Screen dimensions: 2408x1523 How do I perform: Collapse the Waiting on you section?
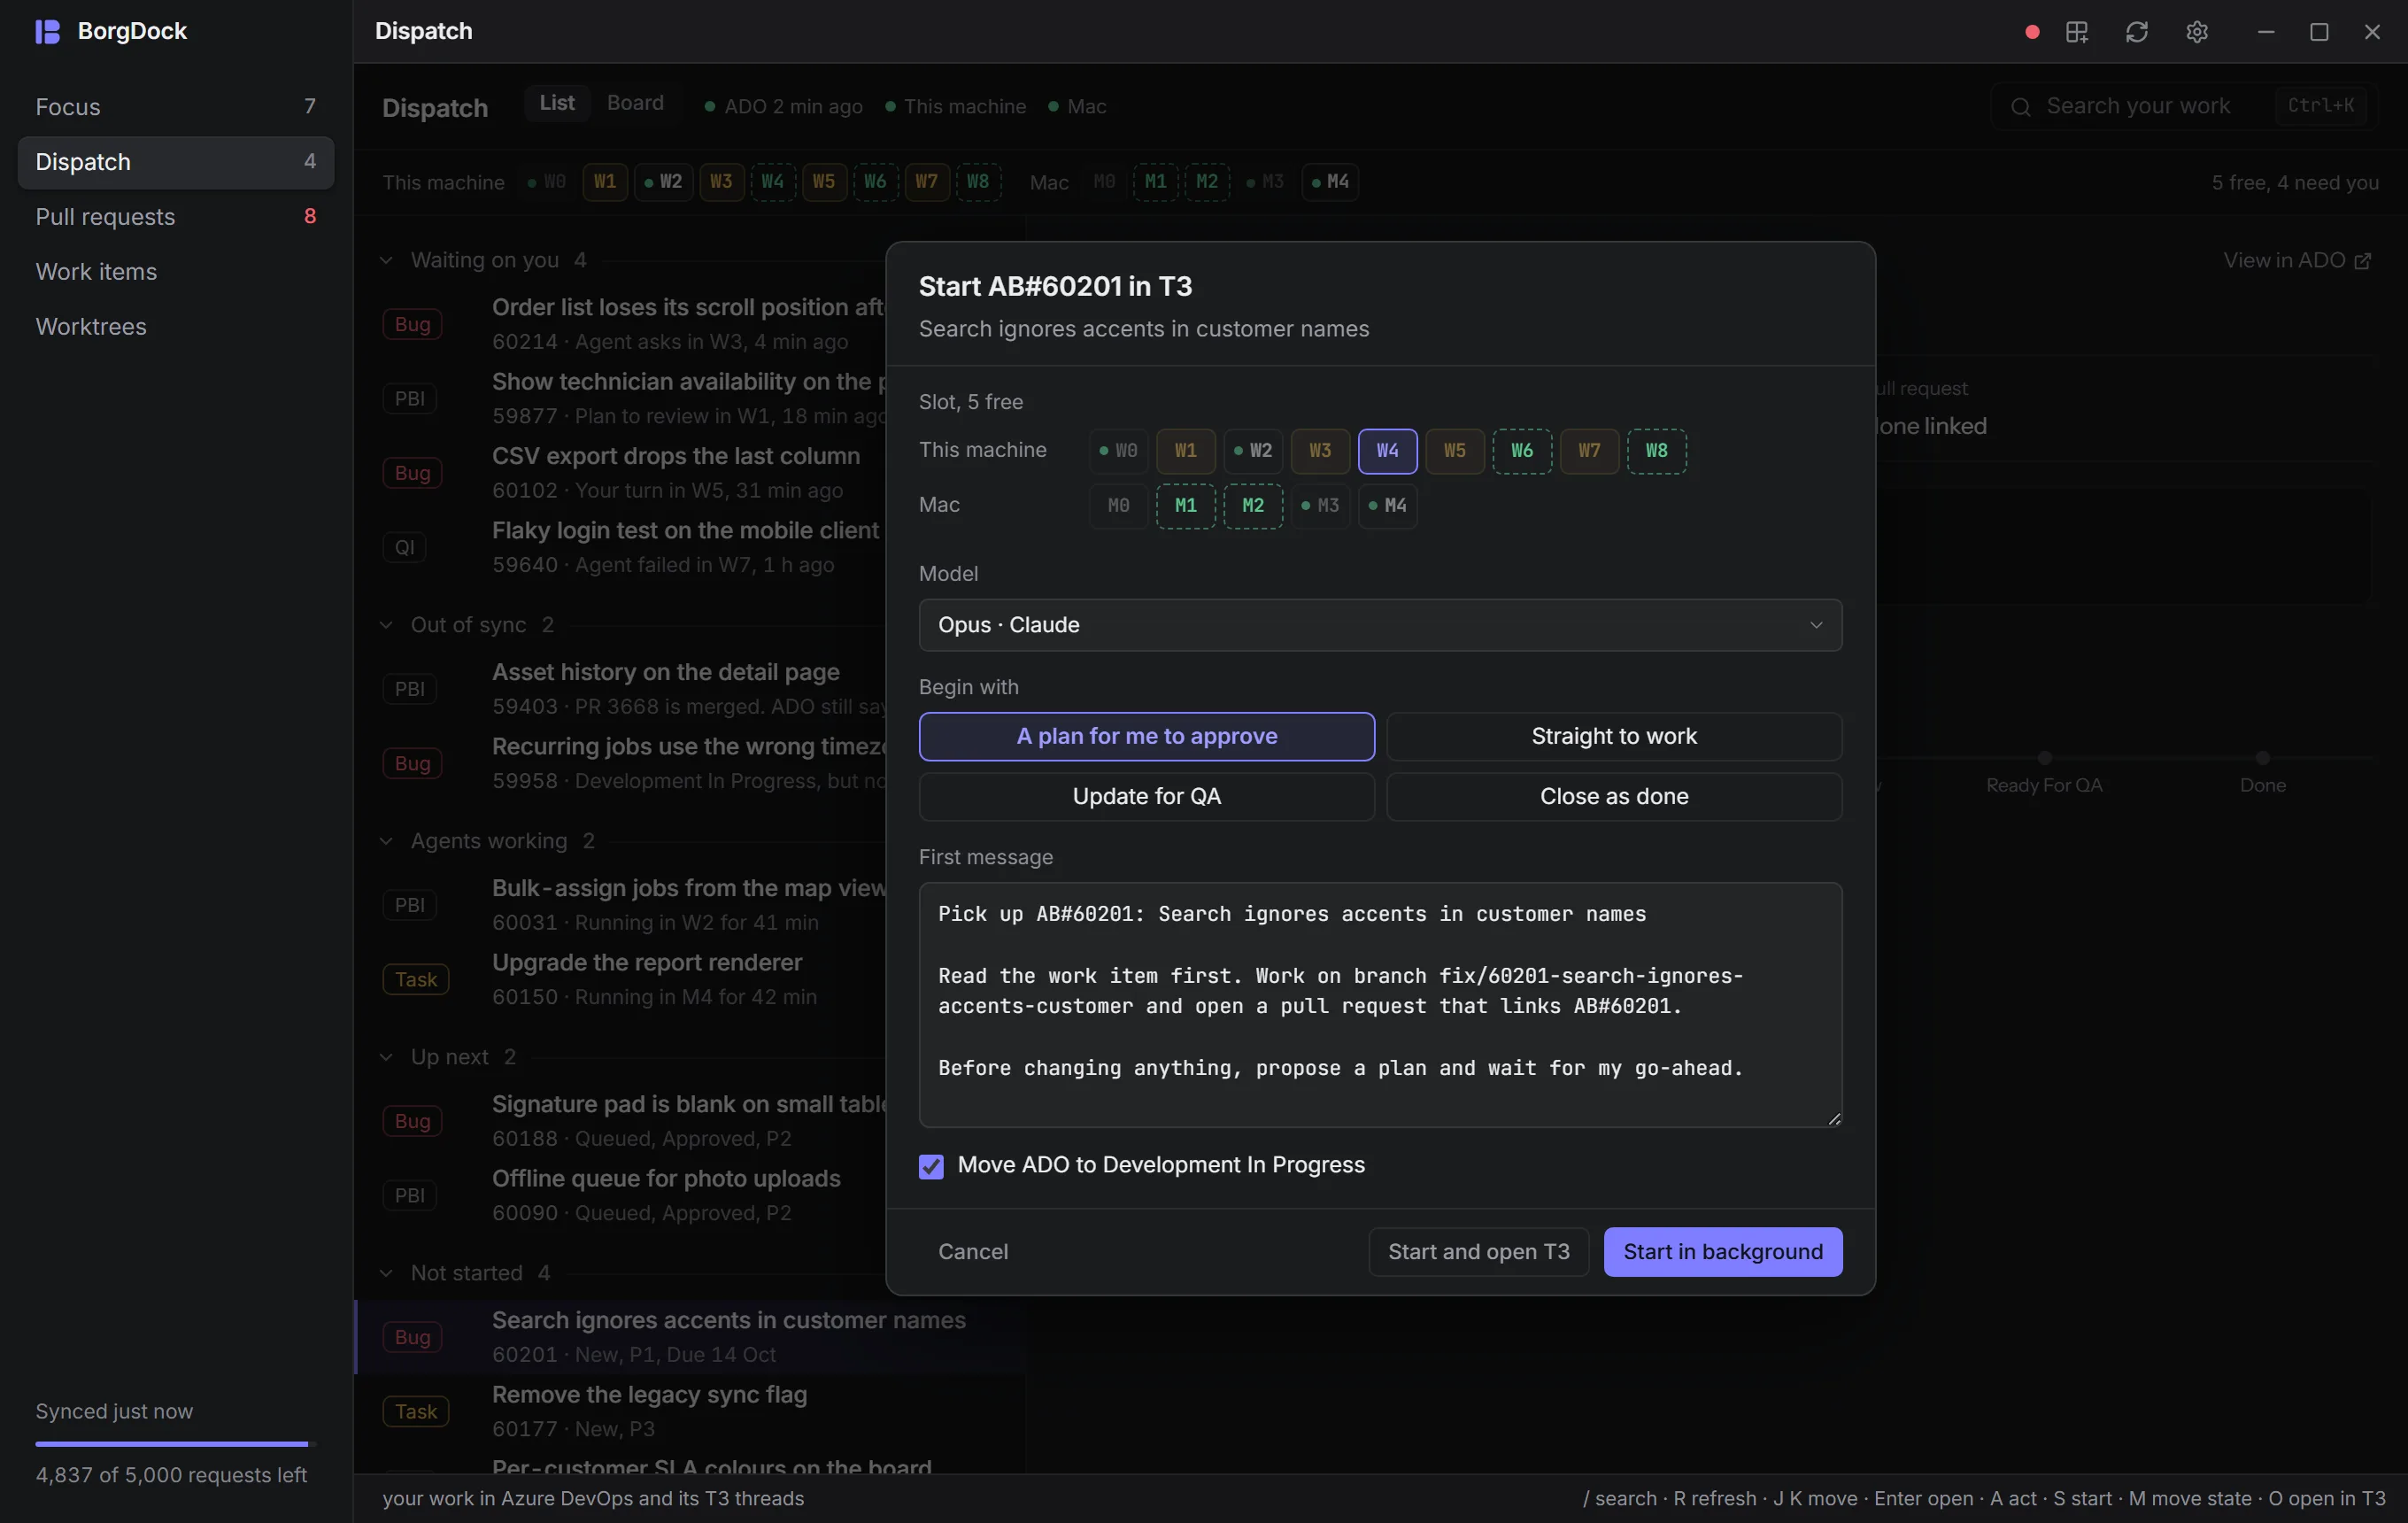coord(386,260)
